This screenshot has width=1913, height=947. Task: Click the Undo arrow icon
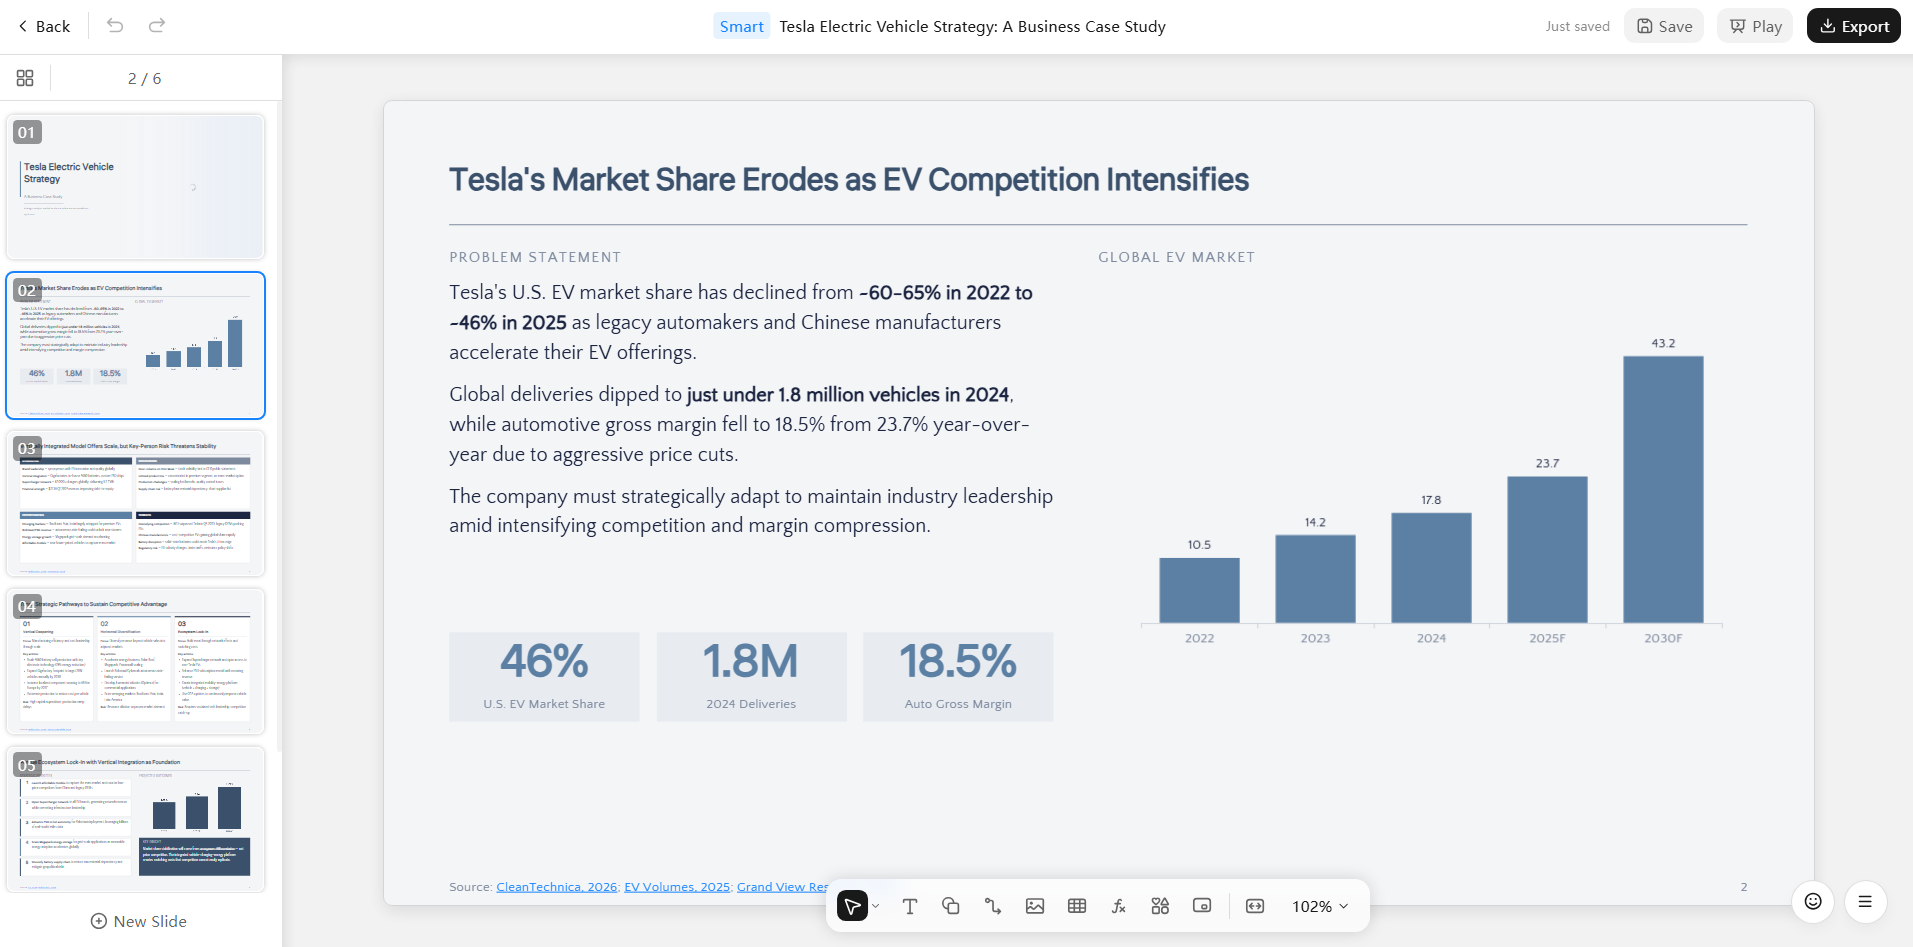click(x=115, y=26)
